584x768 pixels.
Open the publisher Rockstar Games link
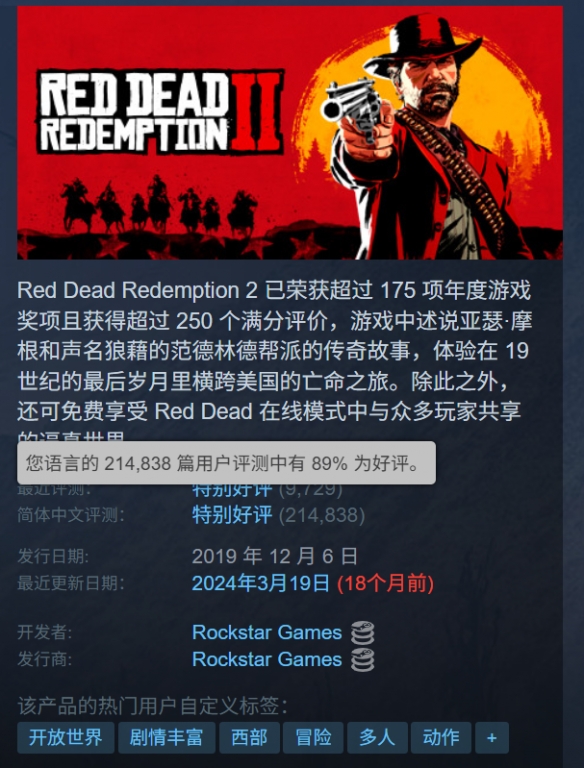pyautogui.click(x=267, y=659)
